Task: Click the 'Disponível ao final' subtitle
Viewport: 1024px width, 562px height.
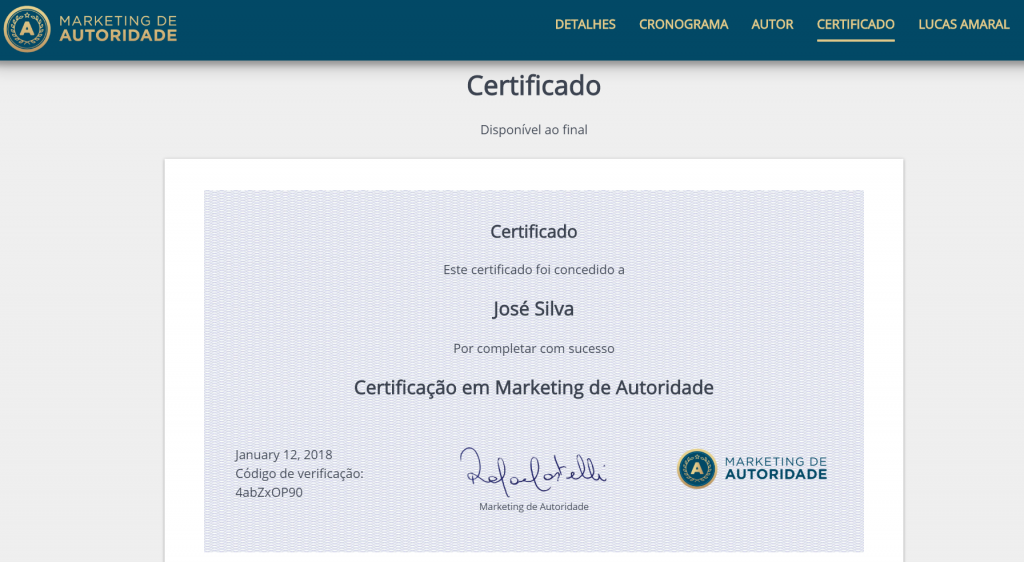Action: 534,130
